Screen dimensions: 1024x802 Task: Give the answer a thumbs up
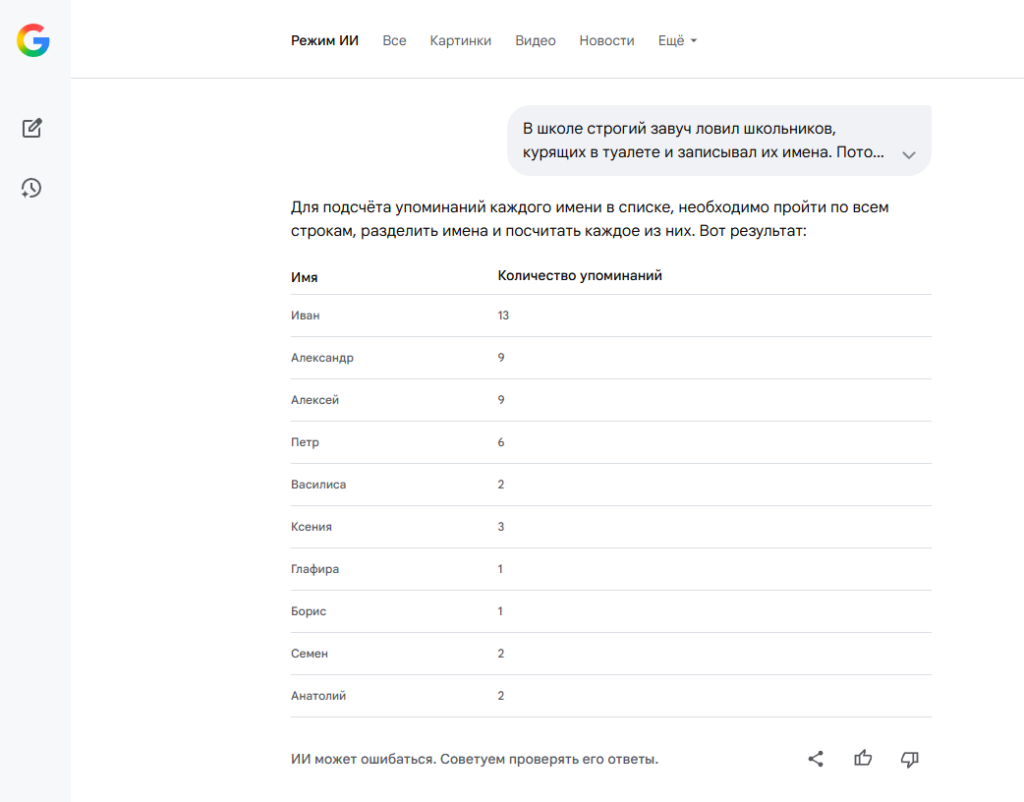(863, 759)
